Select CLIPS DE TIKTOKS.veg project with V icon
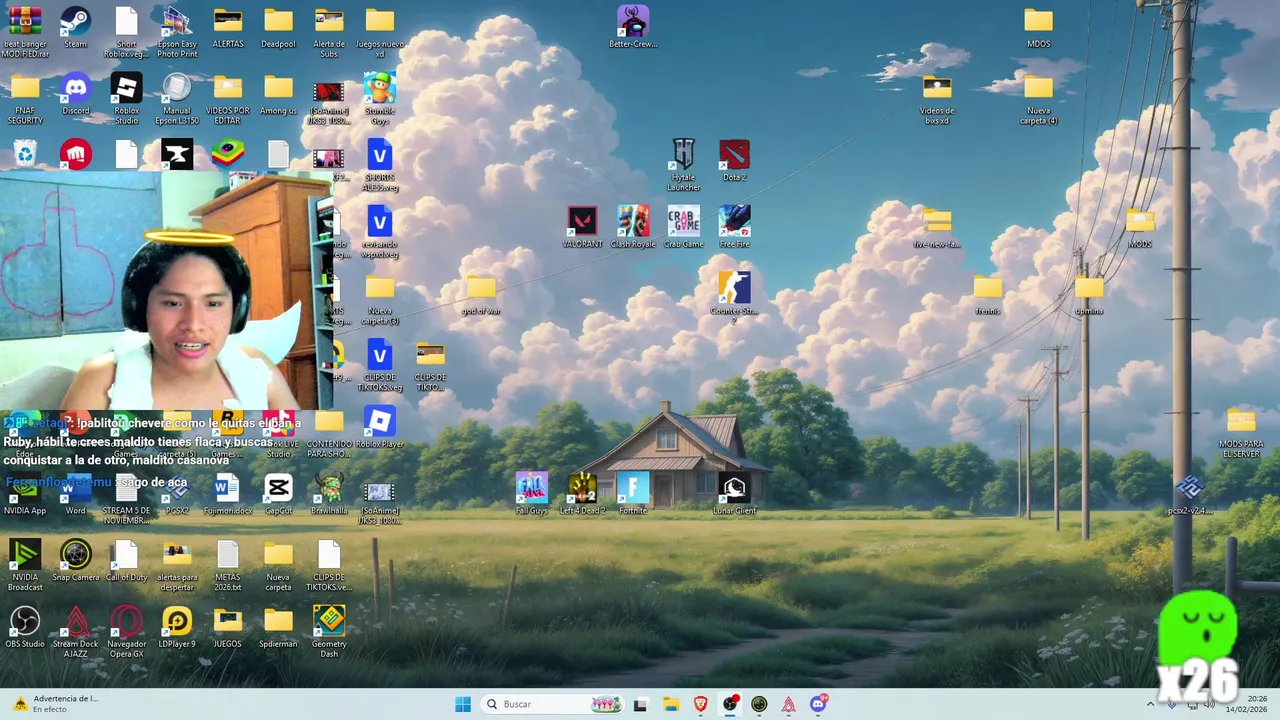This screenshot has height=720, width=1280. [x=379, y=365]
